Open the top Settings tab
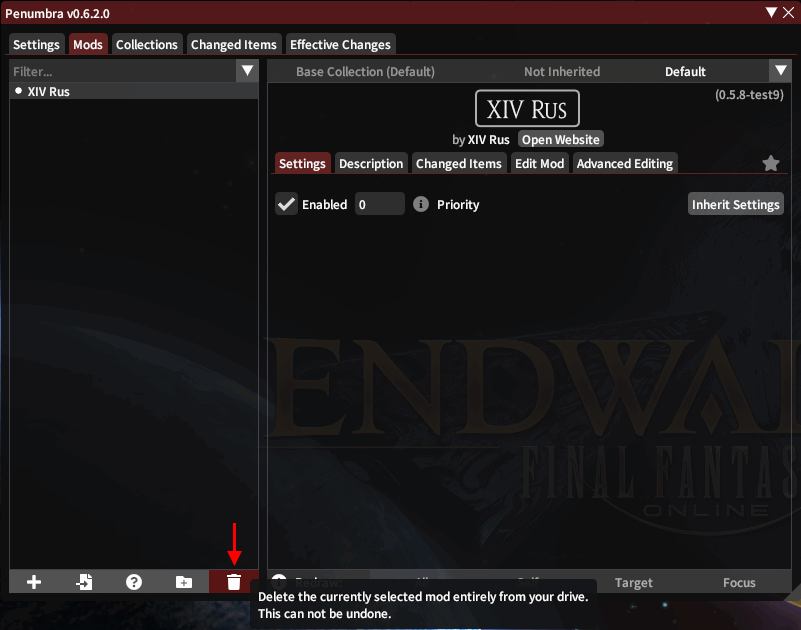The height and width of the screenshot is (630, 801). [36, 44]
